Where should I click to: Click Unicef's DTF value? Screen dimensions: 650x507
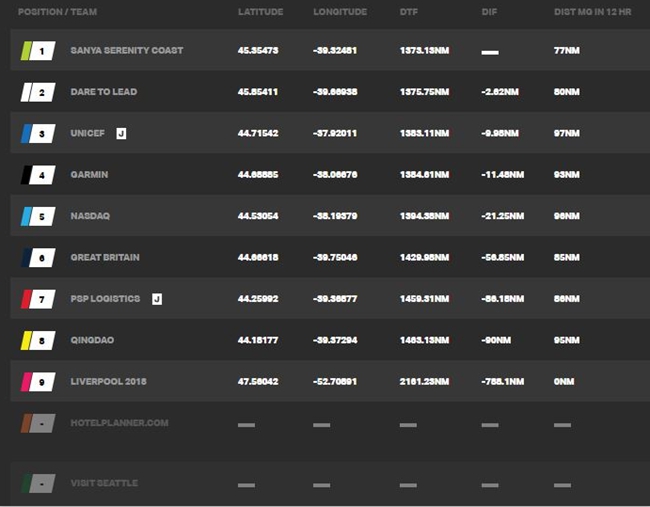424,133
